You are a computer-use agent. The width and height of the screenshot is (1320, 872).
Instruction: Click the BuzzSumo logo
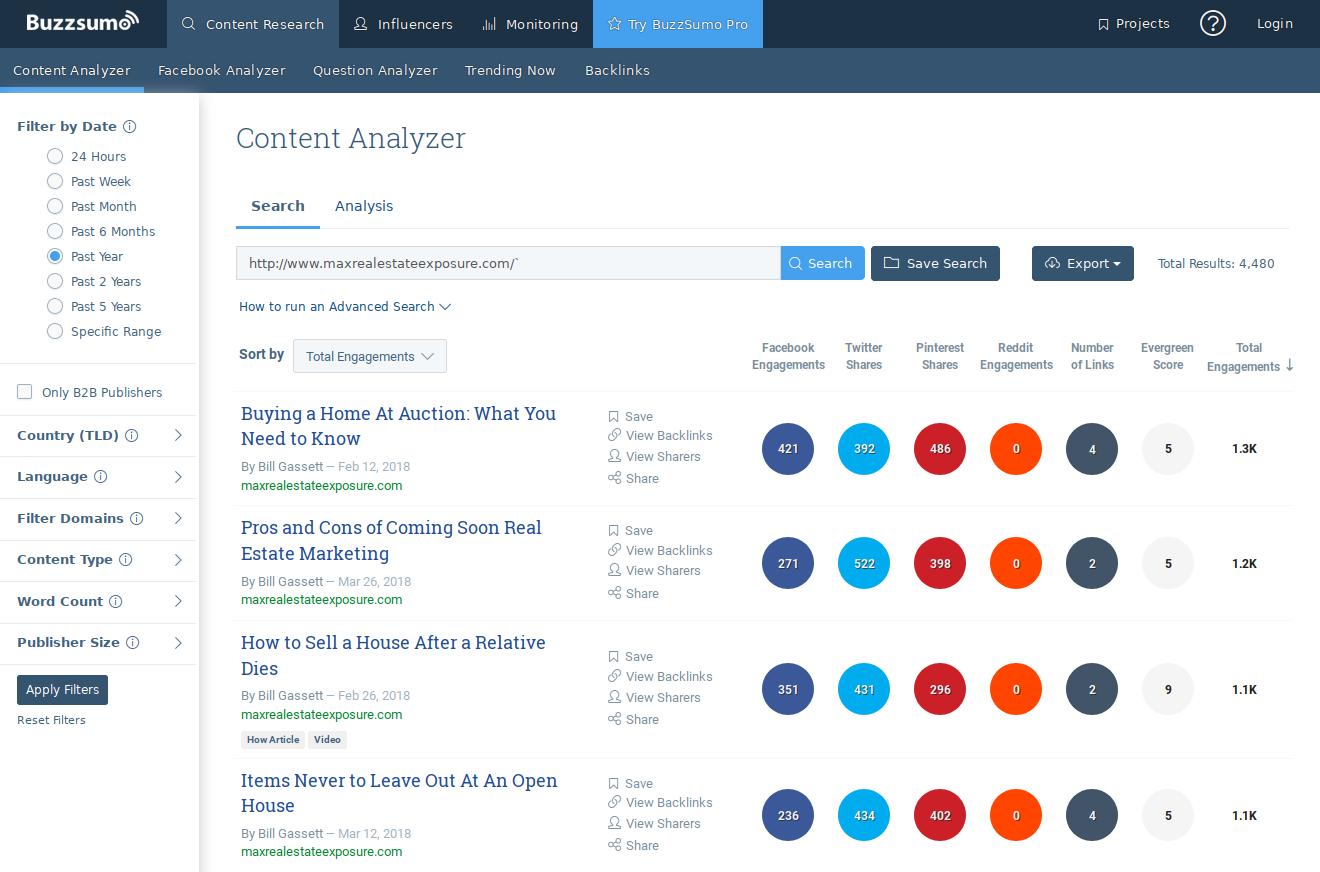tap(82, 22)
